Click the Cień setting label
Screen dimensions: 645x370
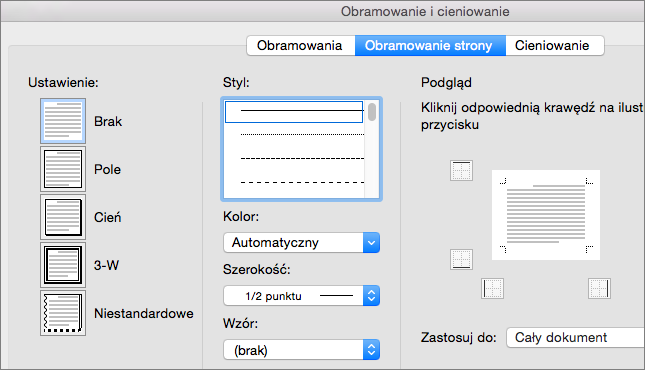107,217
